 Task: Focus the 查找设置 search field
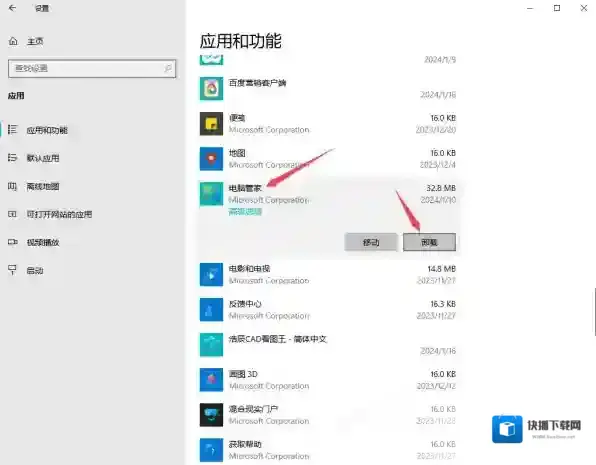pos(92,68)
